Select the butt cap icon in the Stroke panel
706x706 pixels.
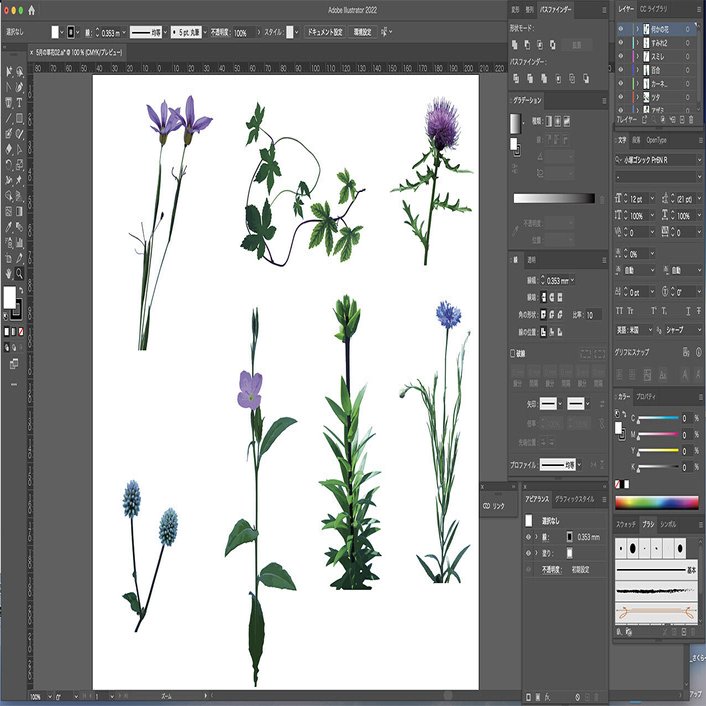point(543,297)
